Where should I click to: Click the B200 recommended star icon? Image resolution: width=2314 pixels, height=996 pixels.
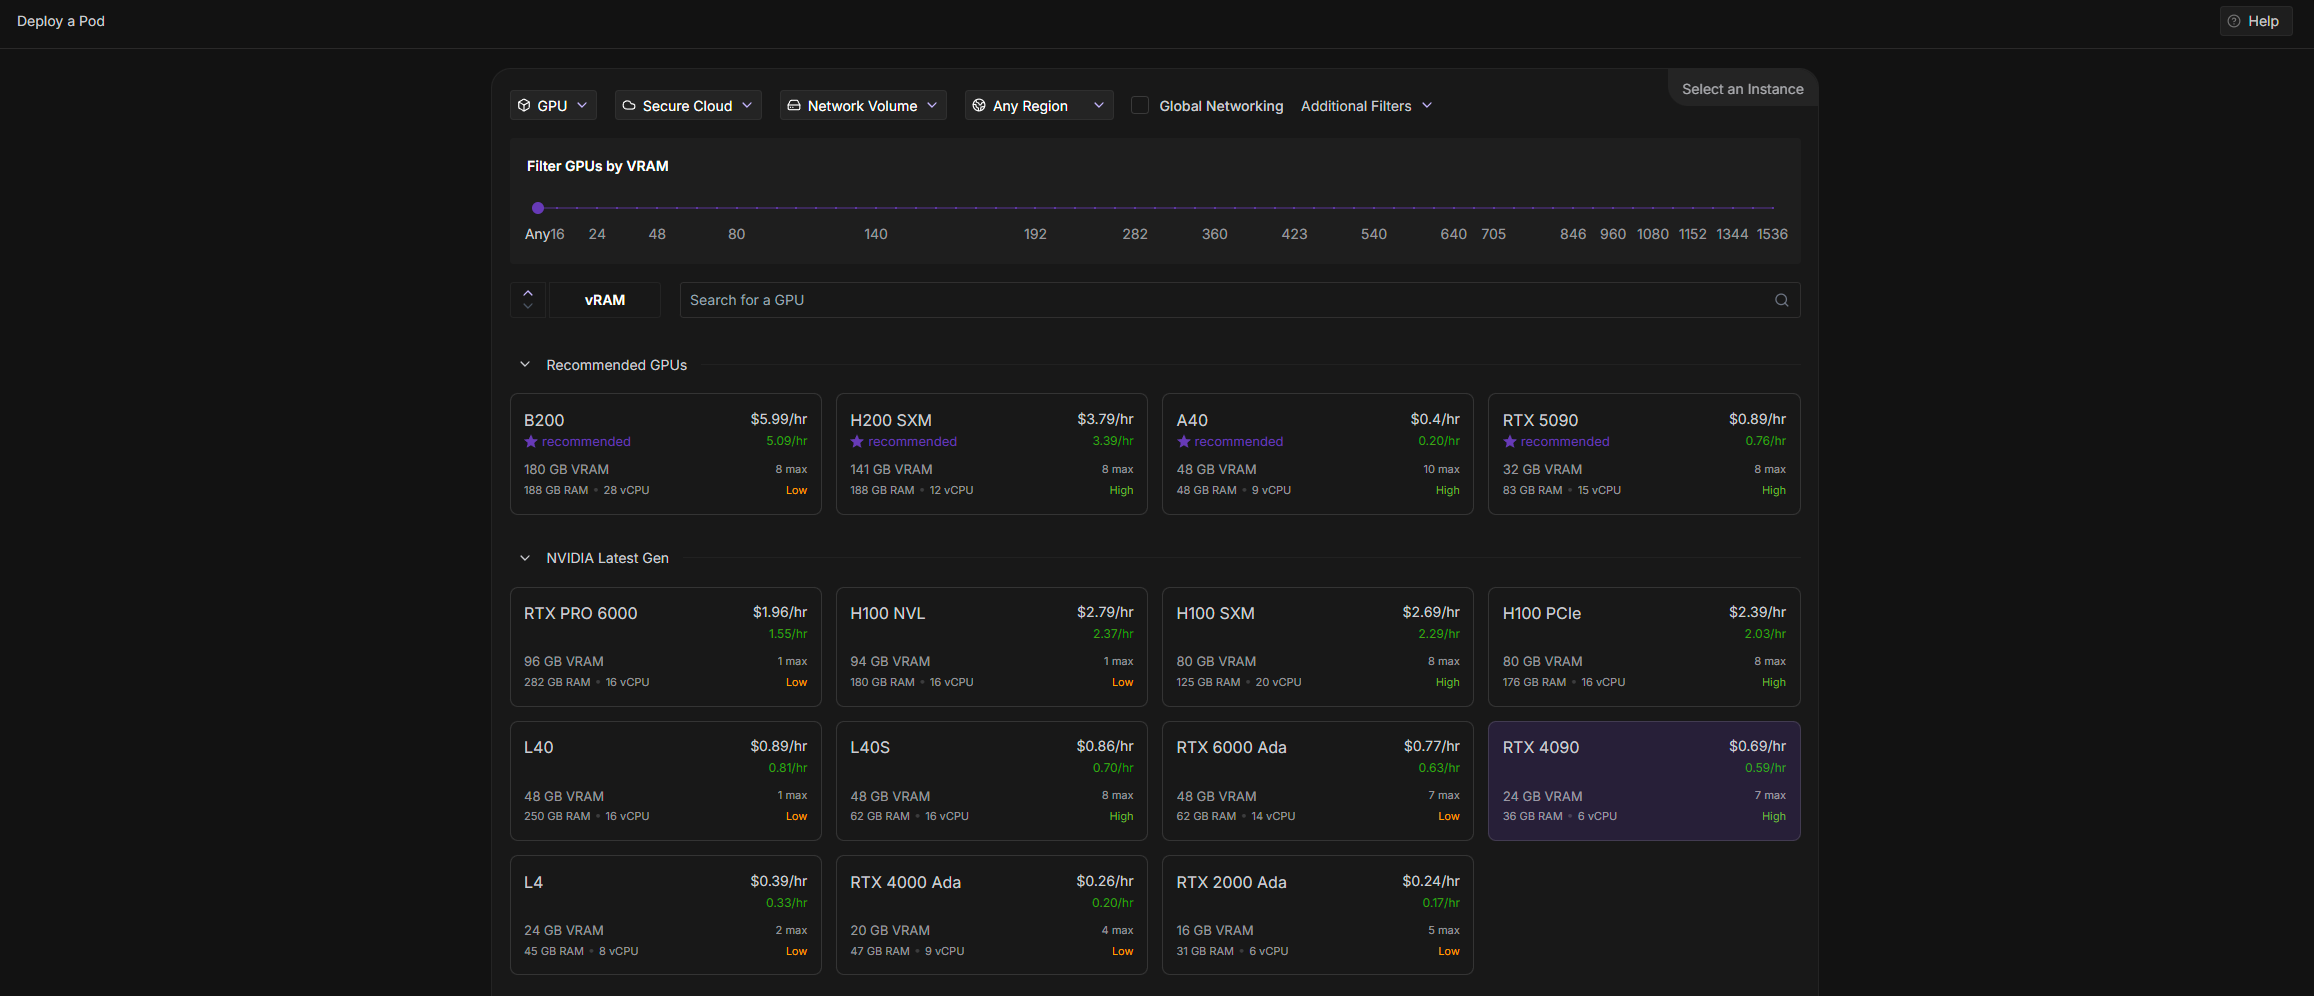coord(531,441)
